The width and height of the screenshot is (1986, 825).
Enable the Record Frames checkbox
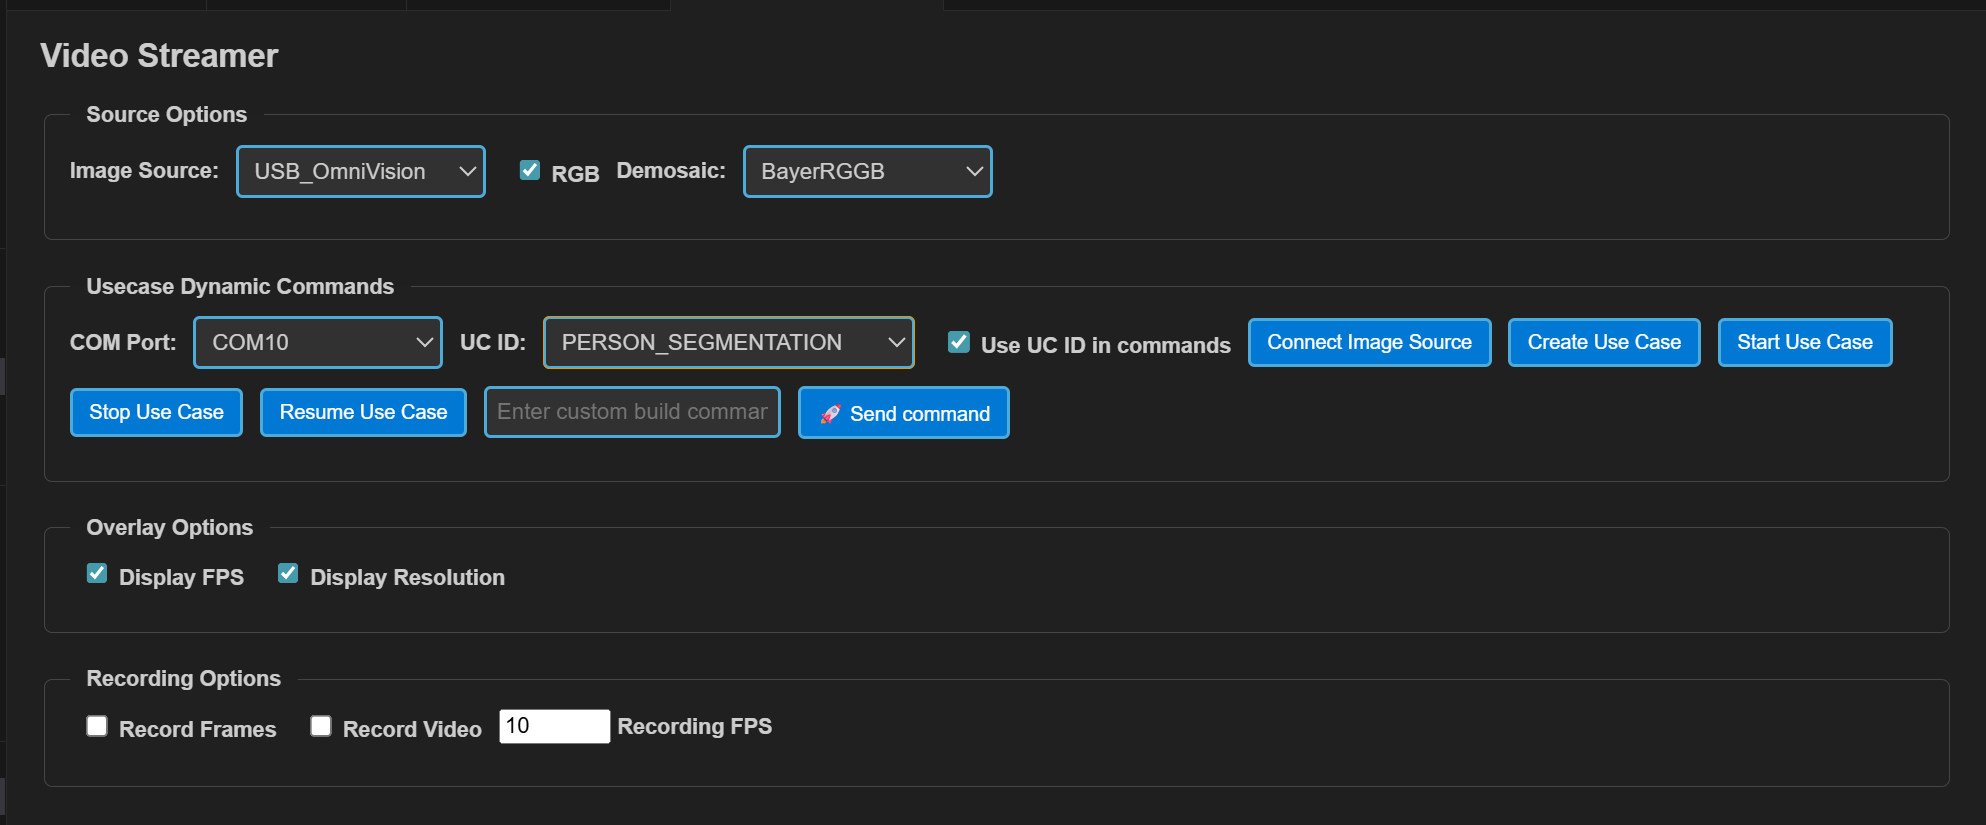(x=97, y=726)
